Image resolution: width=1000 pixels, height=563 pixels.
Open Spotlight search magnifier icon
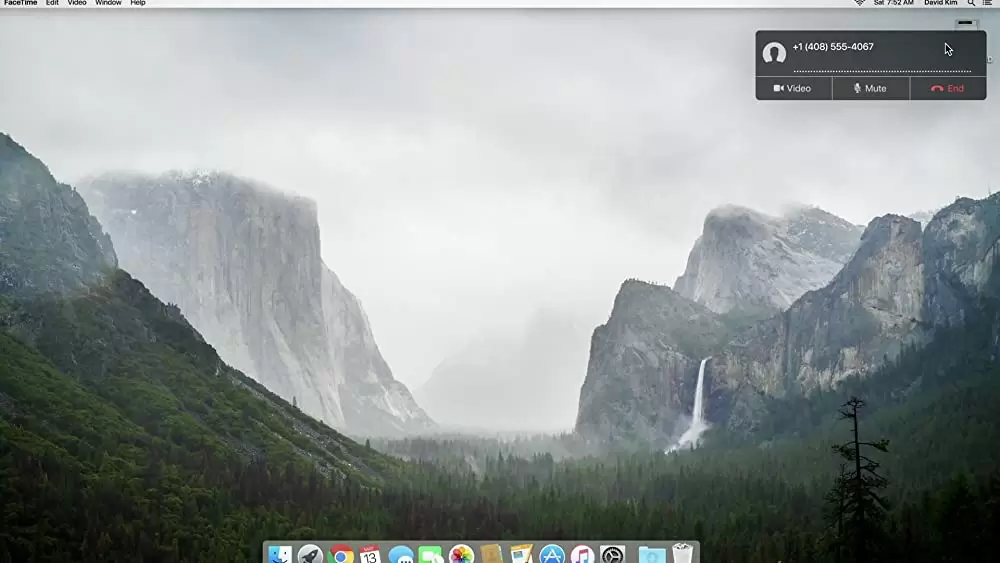pyautogui.click(x=971, y=3)
